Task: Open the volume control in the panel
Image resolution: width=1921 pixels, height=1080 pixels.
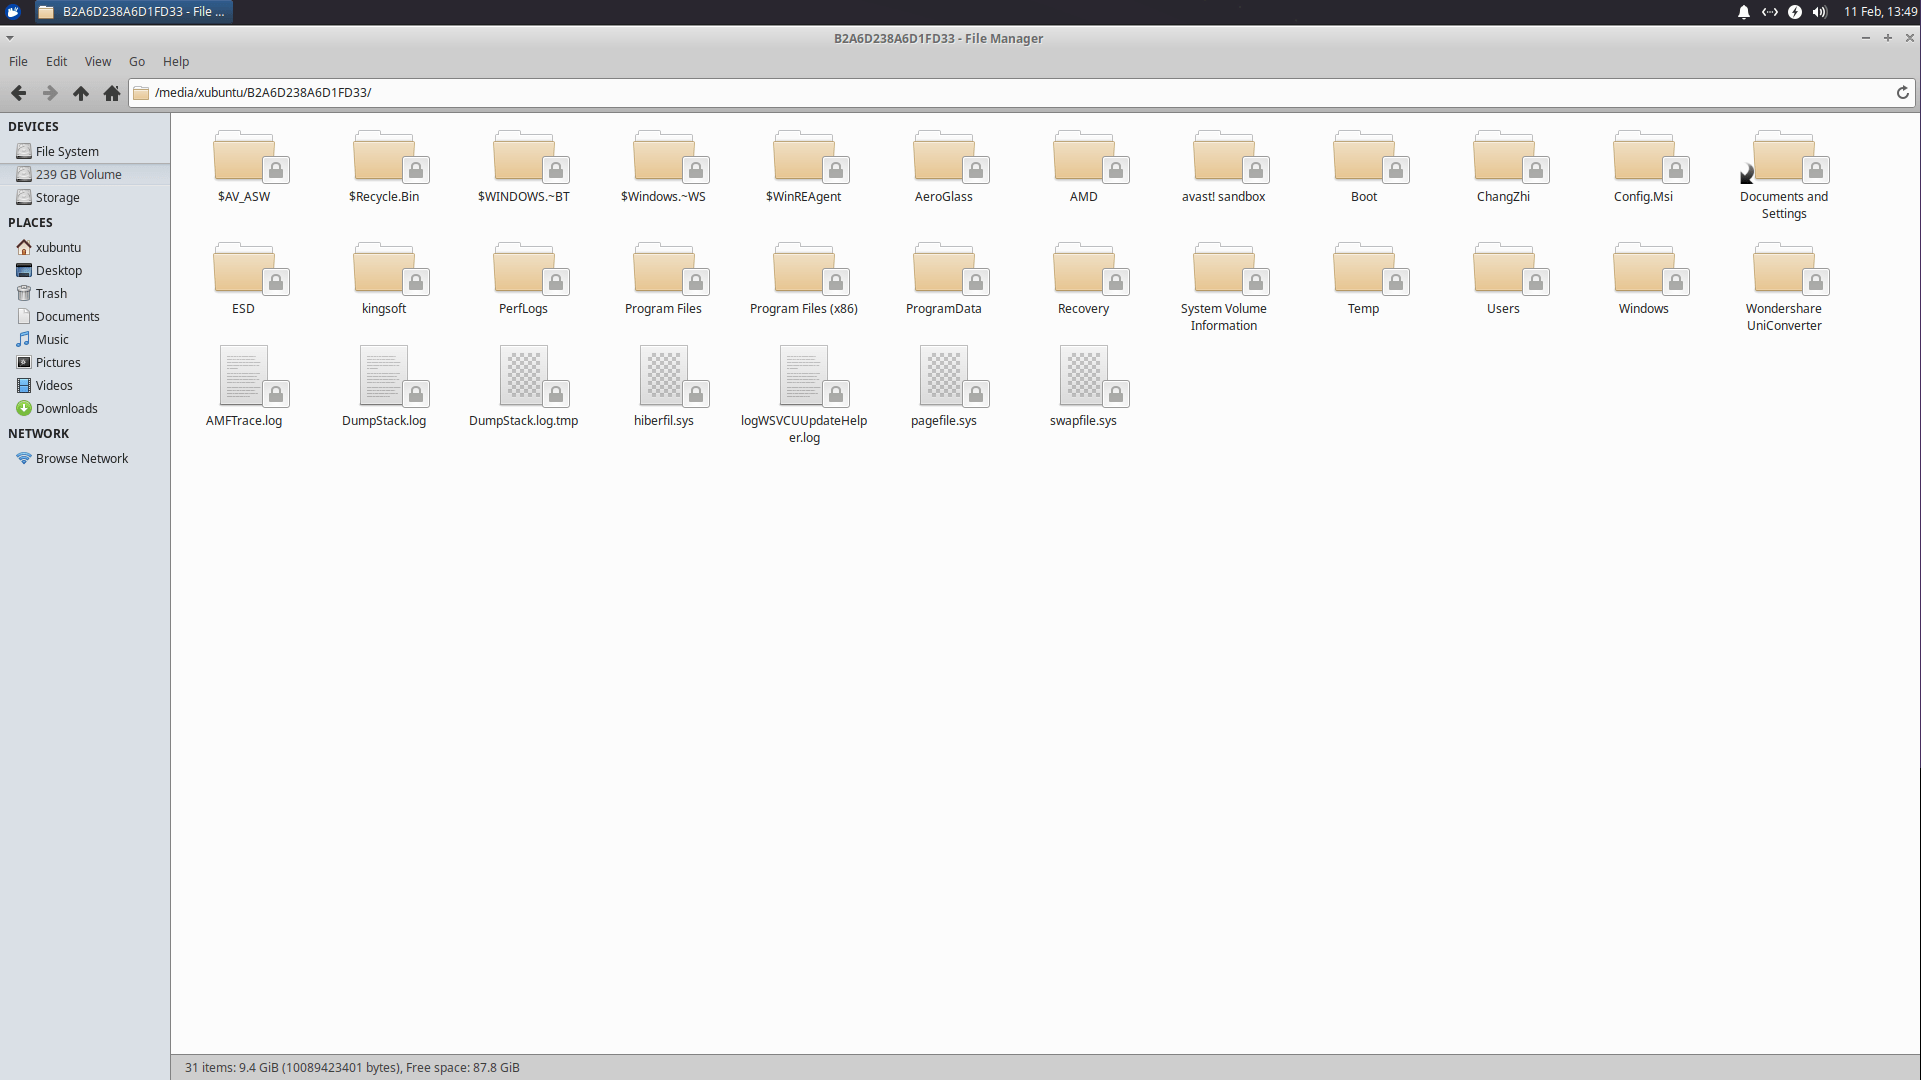Action: [1820, 12]
